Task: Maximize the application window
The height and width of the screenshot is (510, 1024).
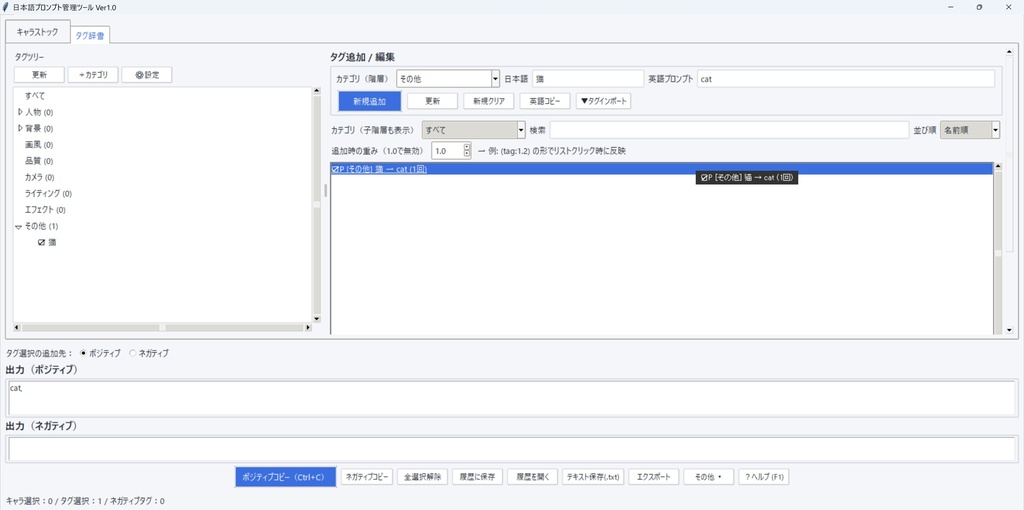Action: 979,7
